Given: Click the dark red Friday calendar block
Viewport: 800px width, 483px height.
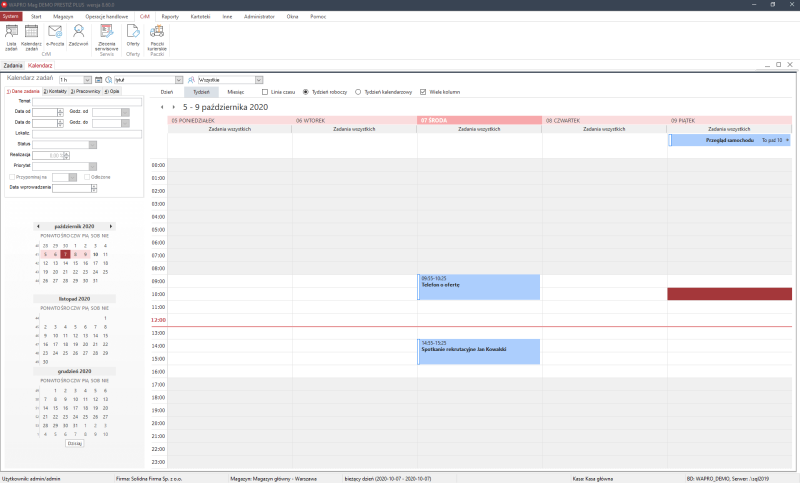Looking at the screenshot, I should coord(728,294).
